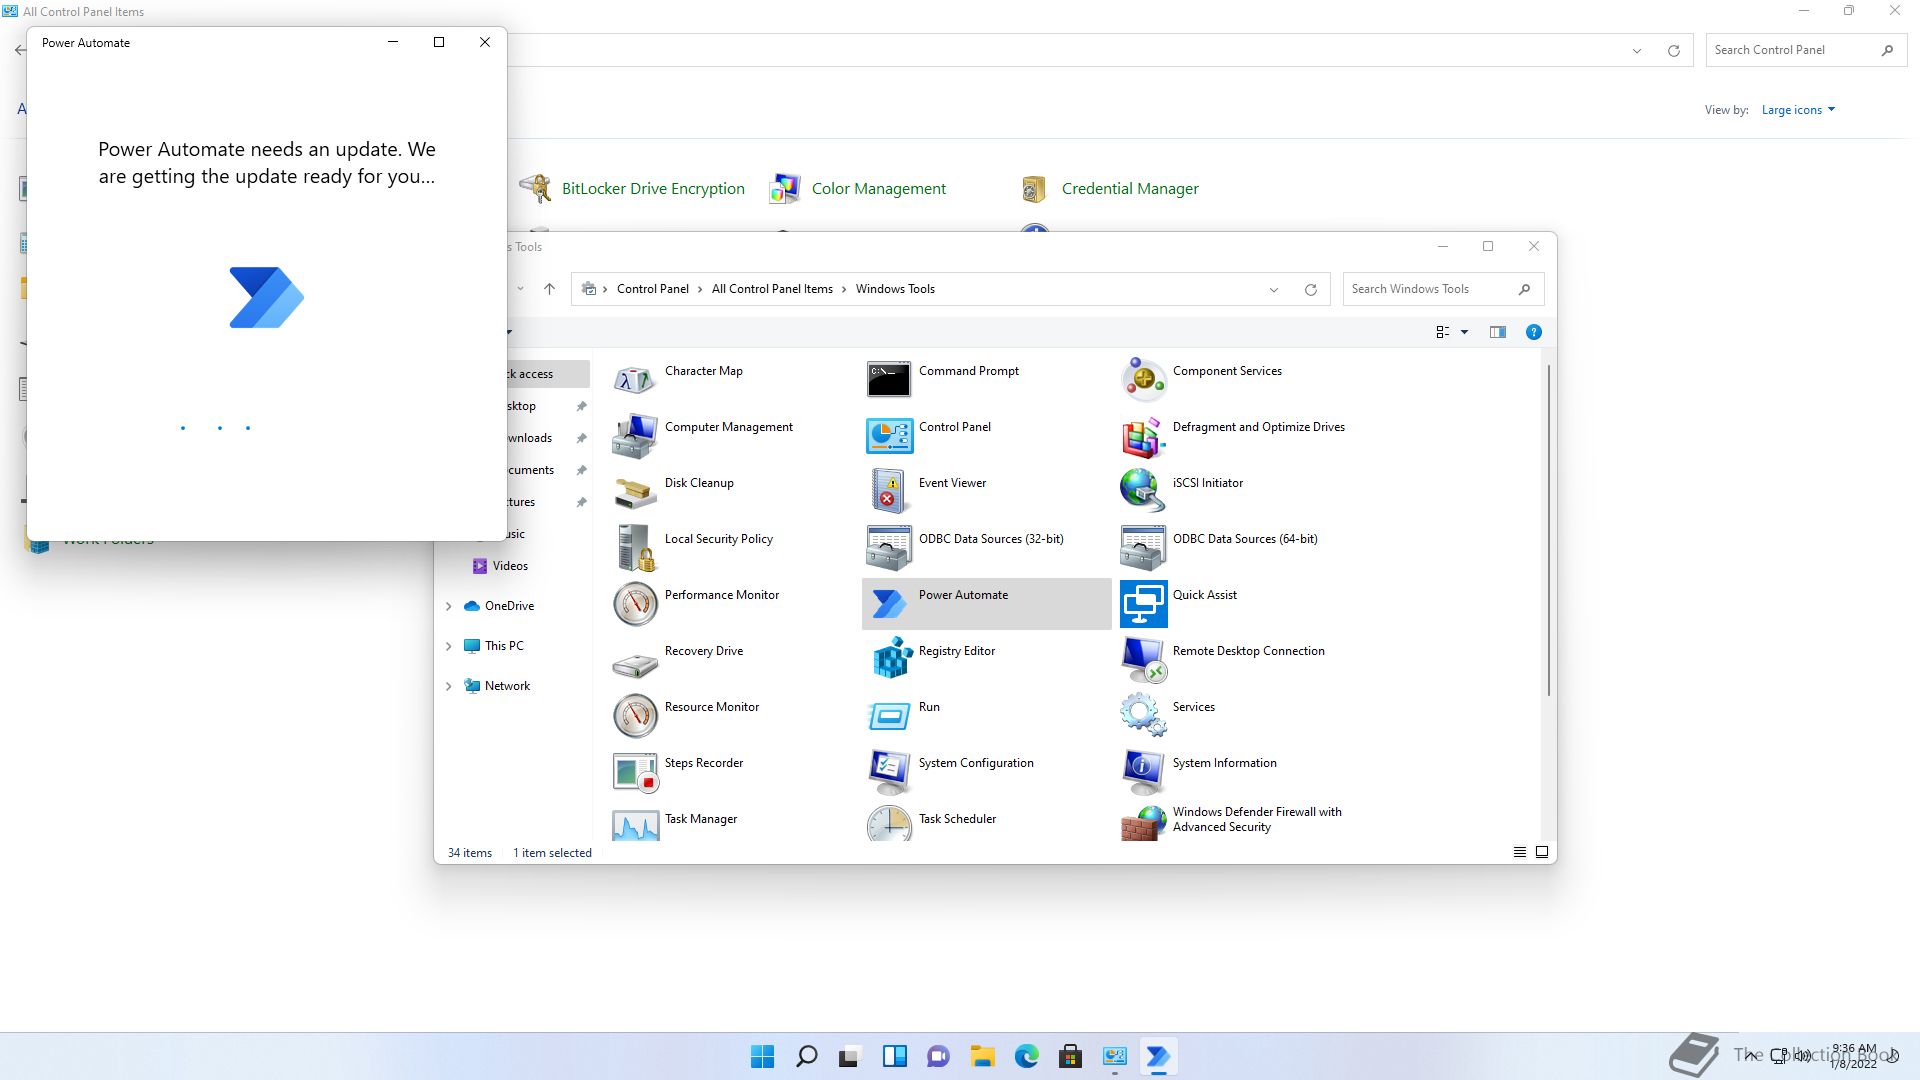Viewport: 1920px width, 1080px height.
Task: Open the view layout dropdown arrow
Action: (x=1464, y=332)
